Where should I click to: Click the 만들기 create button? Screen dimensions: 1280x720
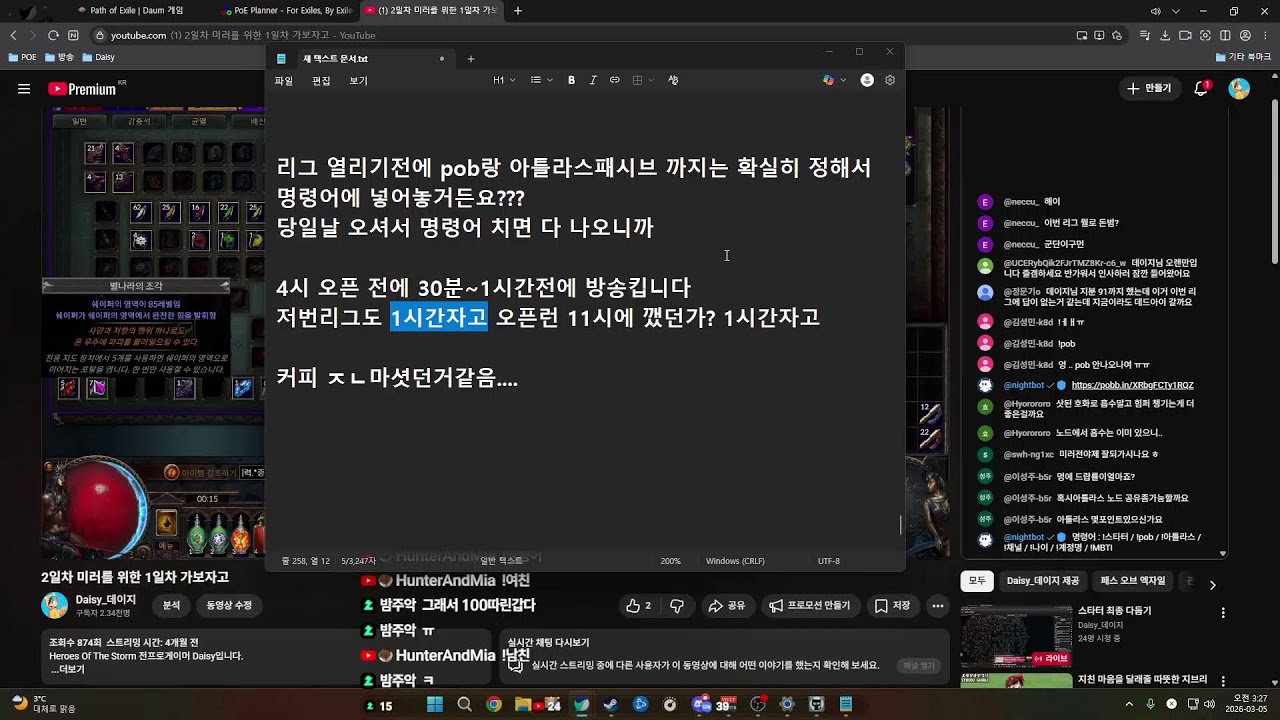coord(1150,88)
